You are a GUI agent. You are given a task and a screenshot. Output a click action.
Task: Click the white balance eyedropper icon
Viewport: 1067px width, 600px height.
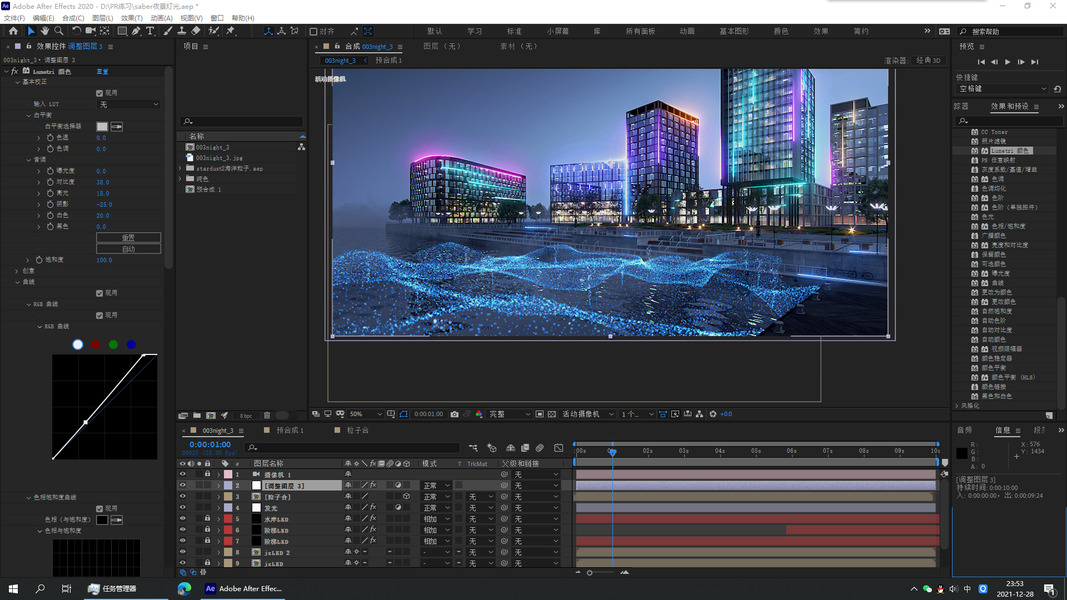point(116,127)
